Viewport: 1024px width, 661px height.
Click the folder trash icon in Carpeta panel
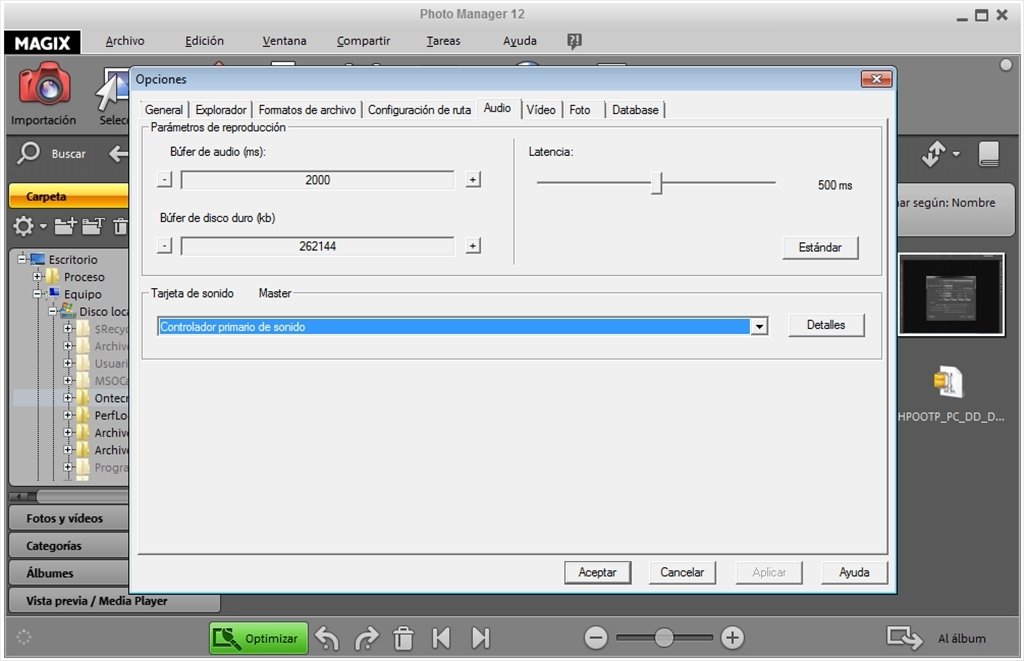coord(120,226)
